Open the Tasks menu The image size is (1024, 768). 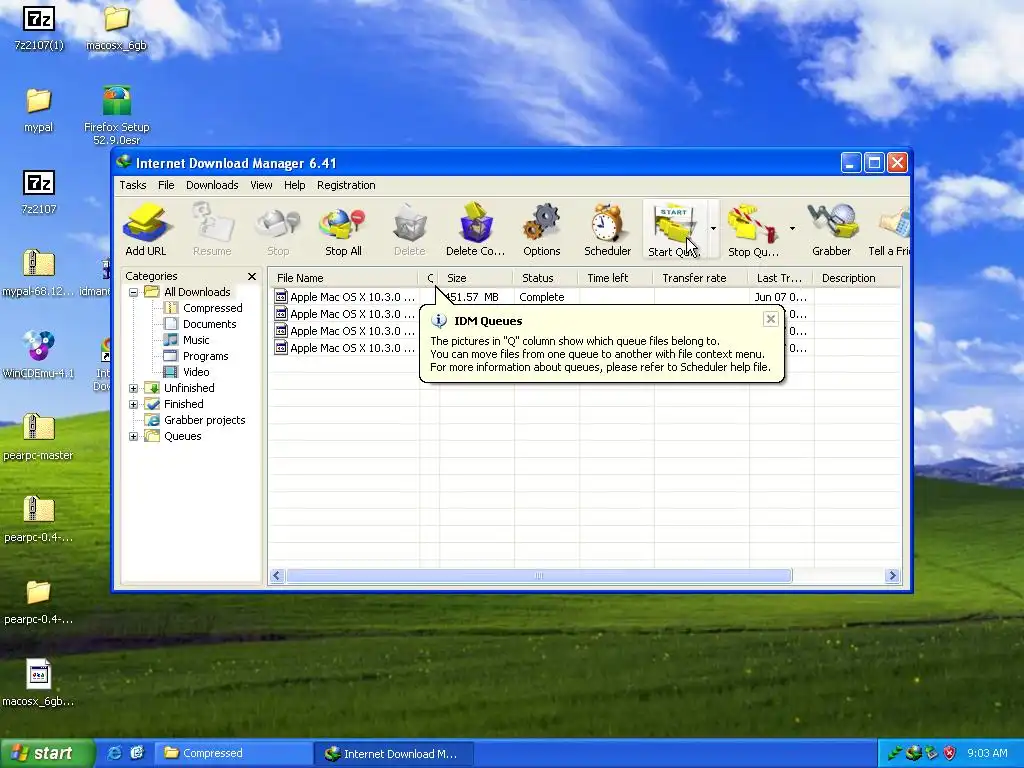point(133,185)
